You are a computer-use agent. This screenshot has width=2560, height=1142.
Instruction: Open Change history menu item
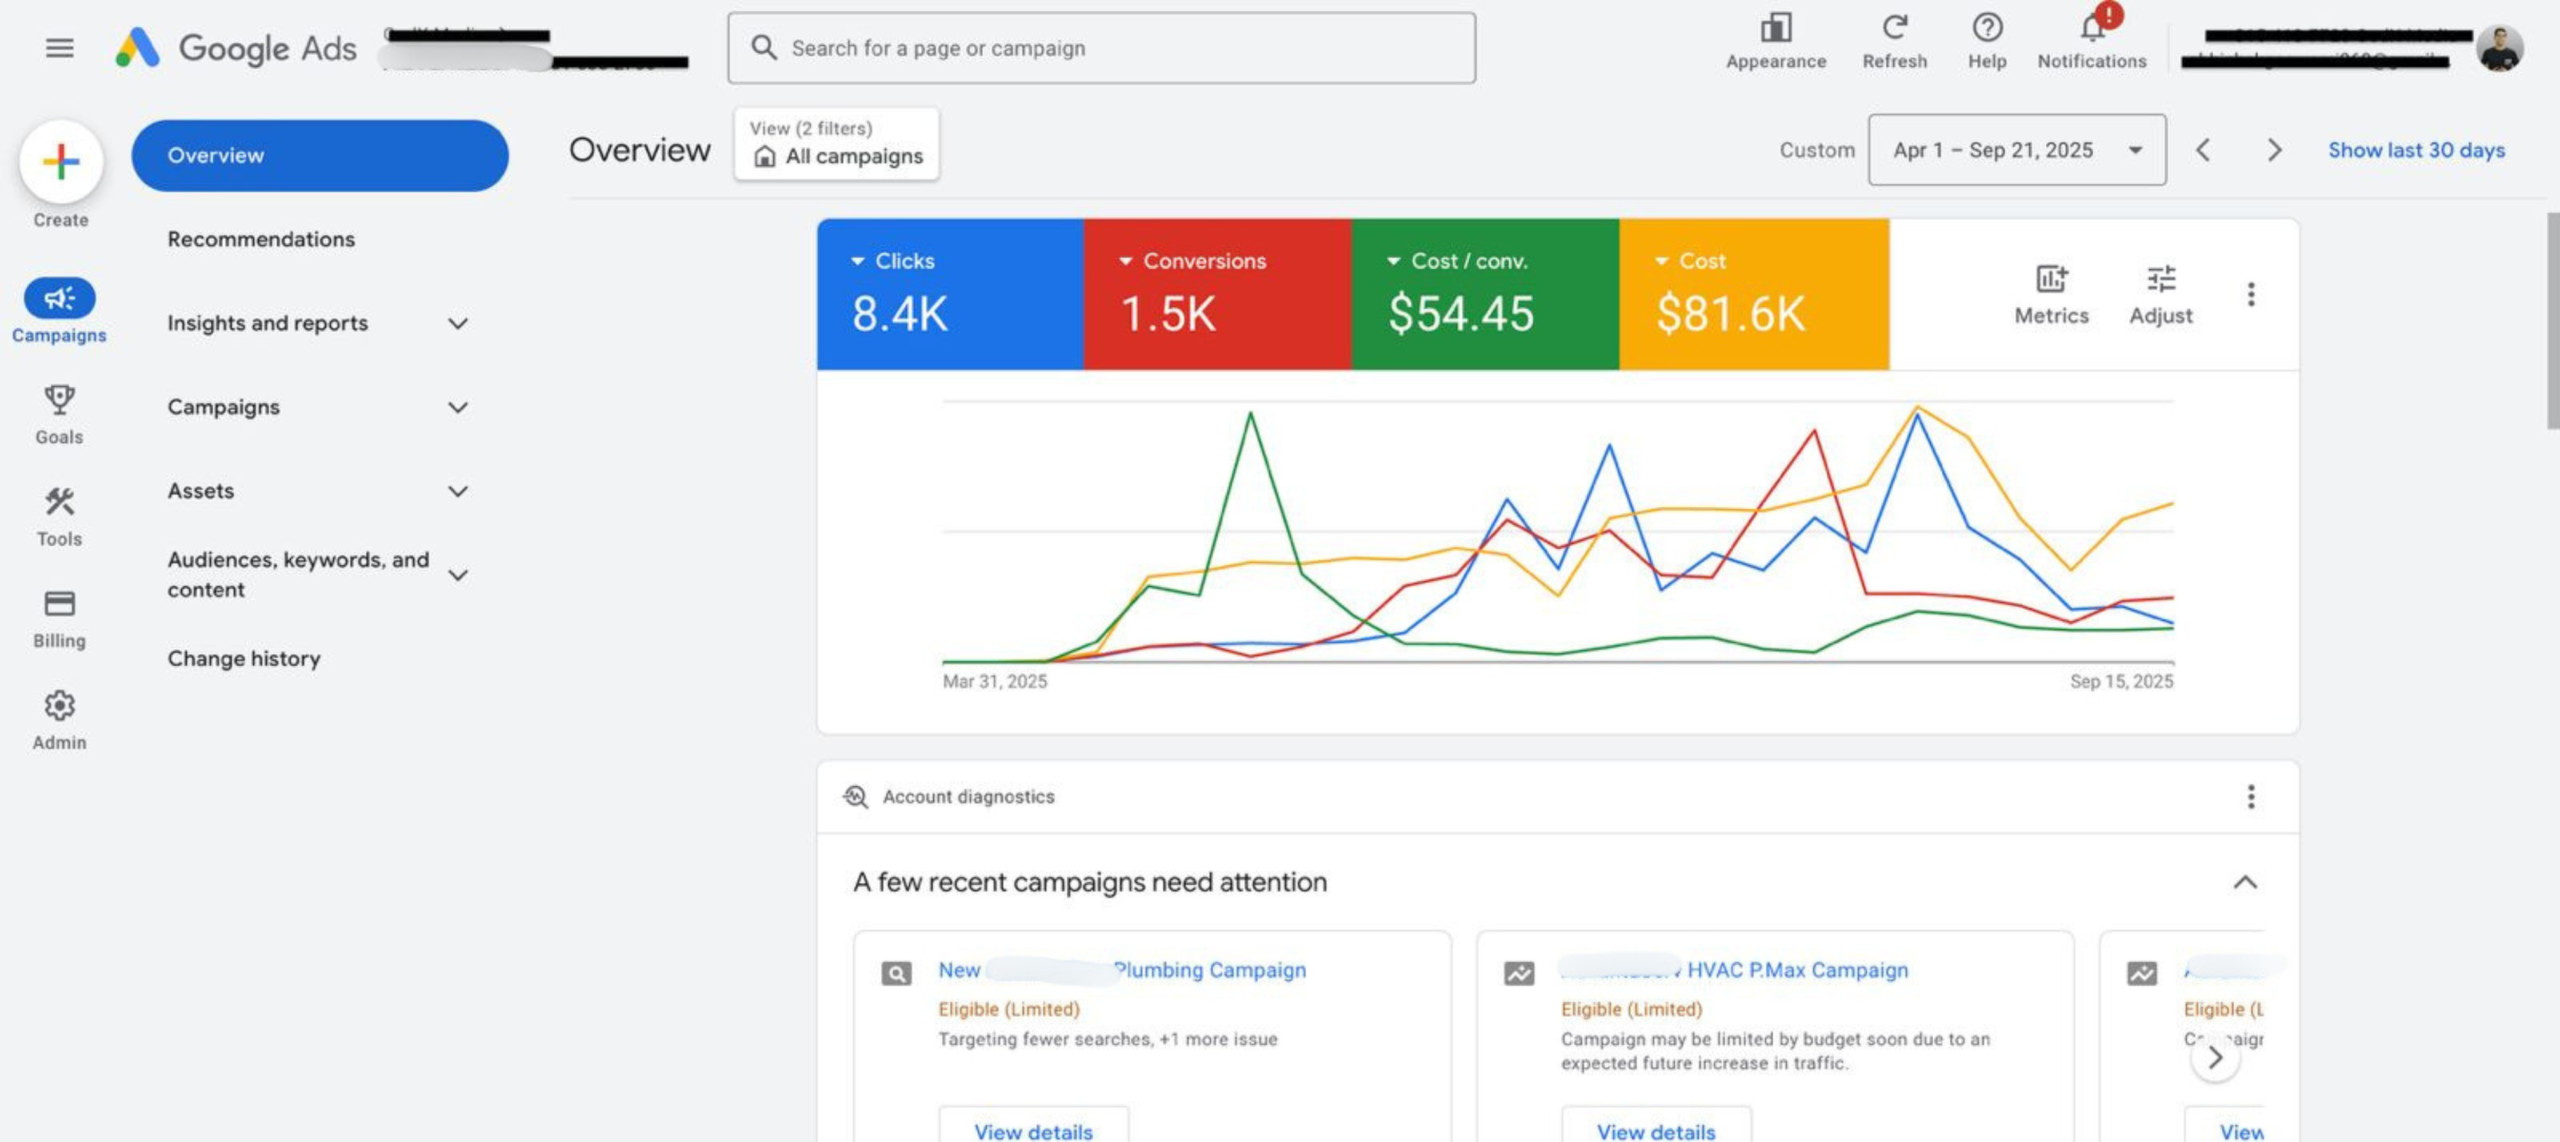pos(244,659)
